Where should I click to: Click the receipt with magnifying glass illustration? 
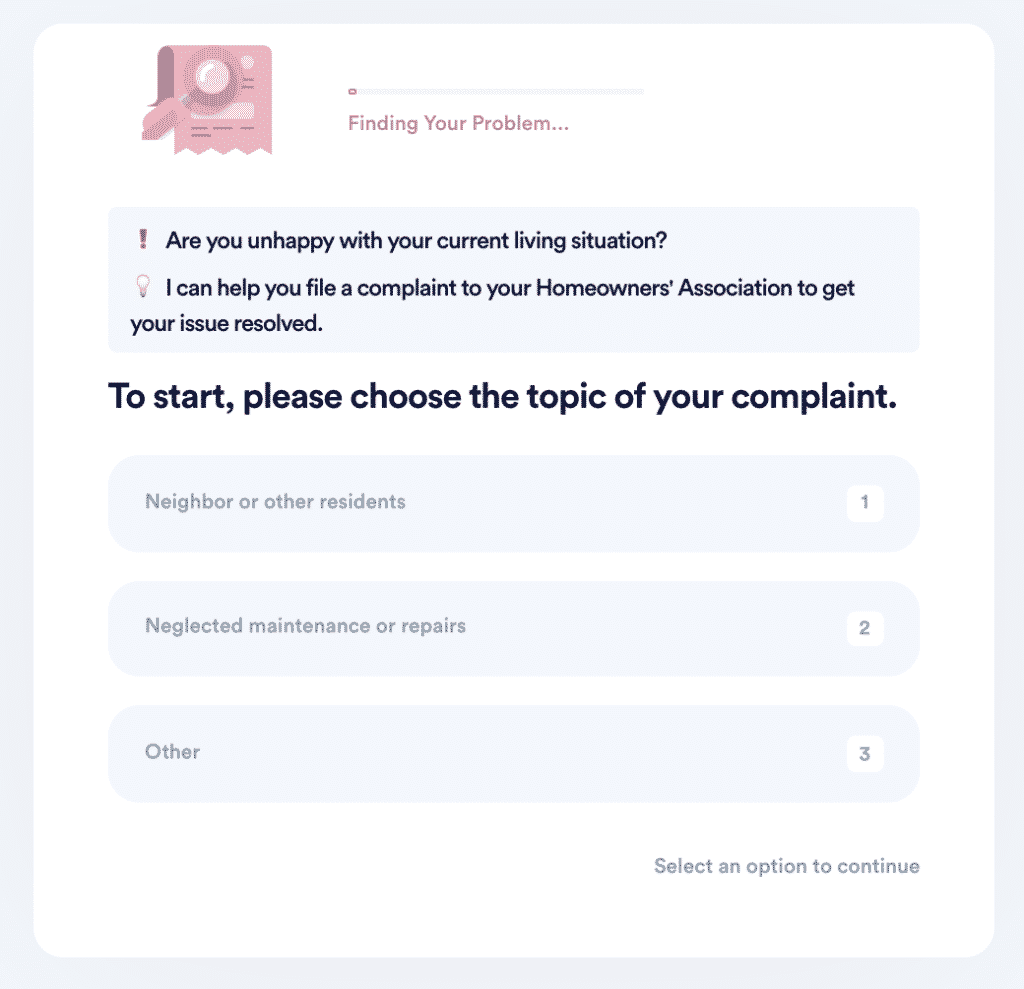coord(205,98)
